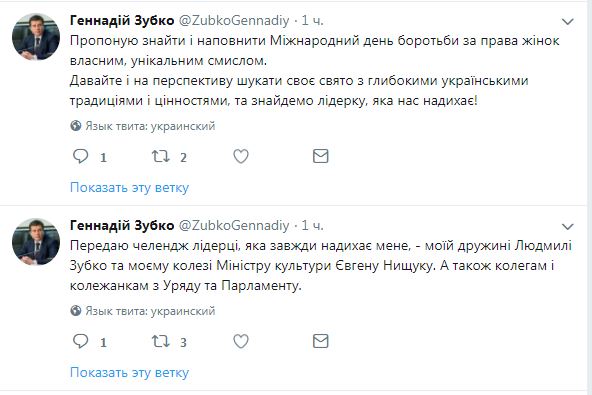Click second "Показать эту ветку" link
This screenshot has width=592, height=395.
coord(129,373)
